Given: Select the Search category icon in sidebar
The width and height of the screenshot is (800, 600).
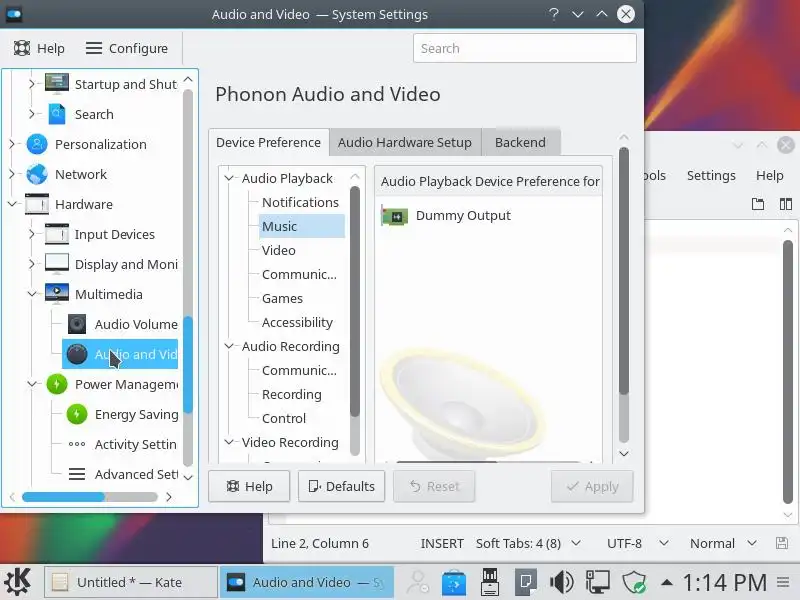Looking at the screenshot, I should point(57,114).
